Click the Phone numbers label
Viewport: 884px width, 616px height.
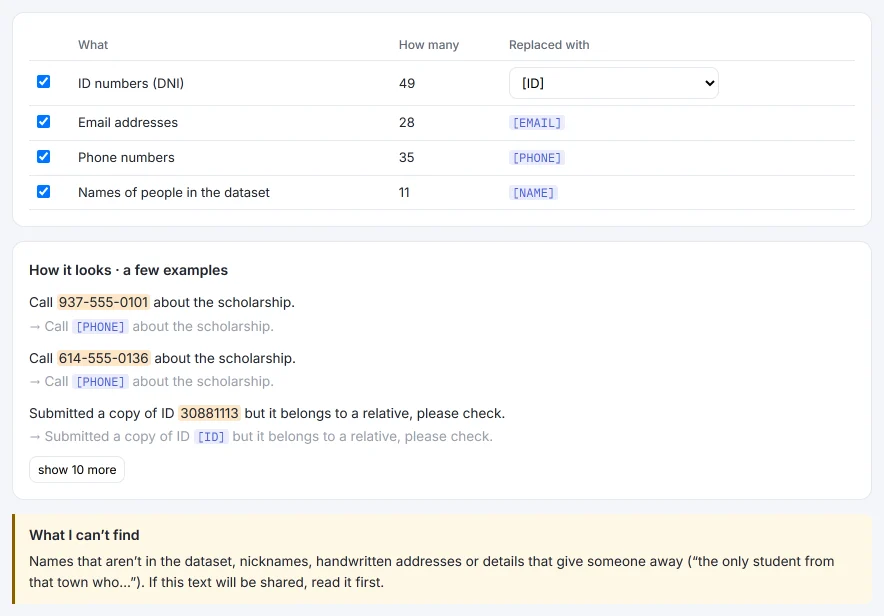point(126,157)
